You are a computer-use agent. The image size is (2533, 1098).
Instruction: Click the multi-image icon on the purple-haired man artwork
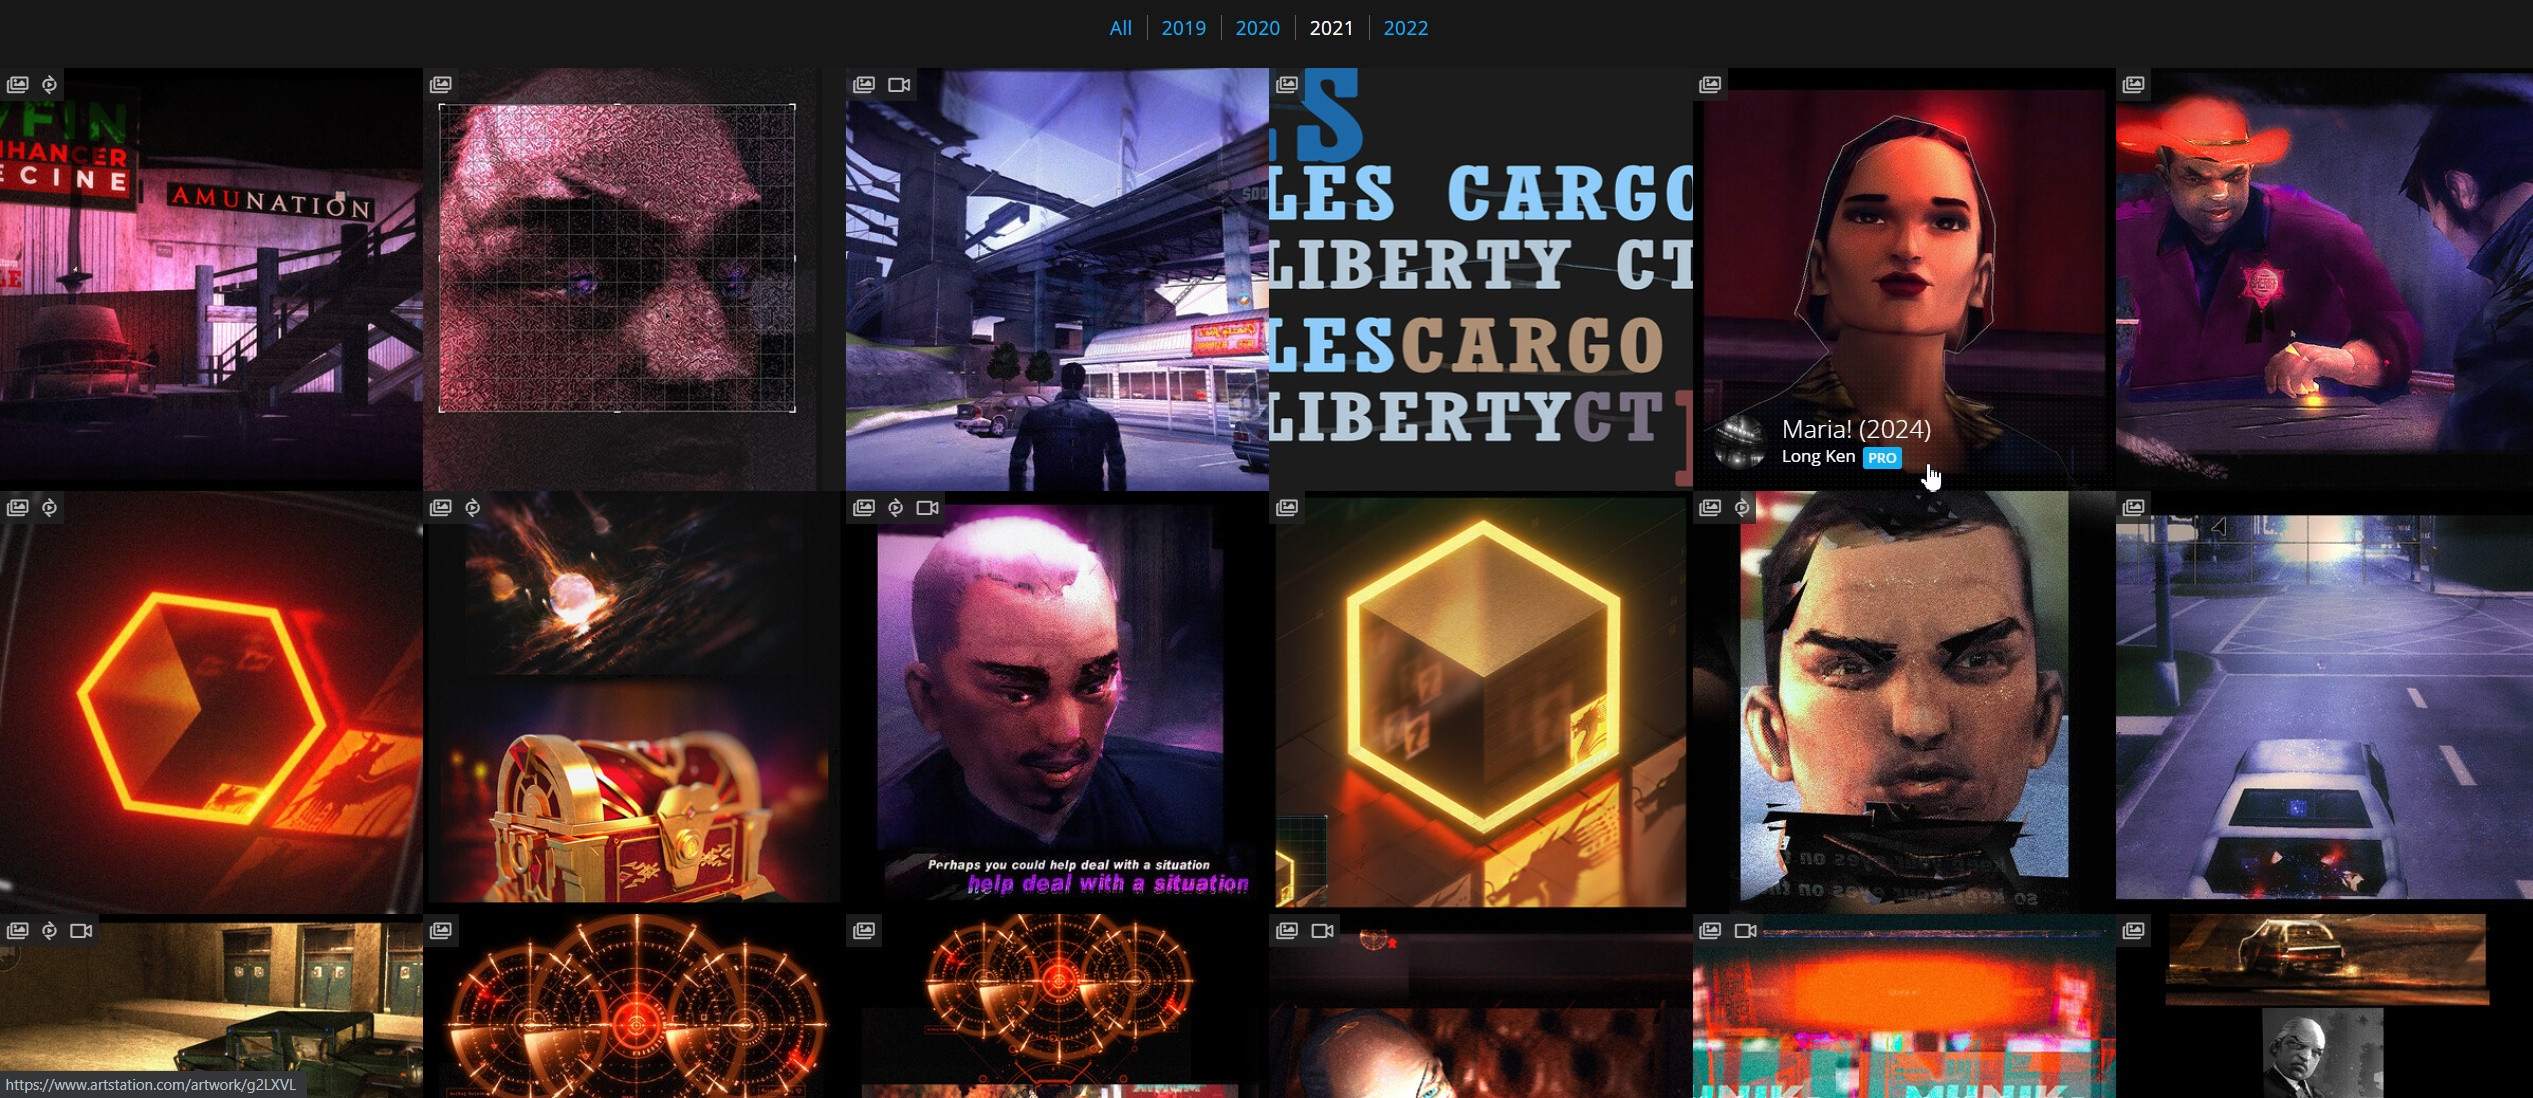pos(864,508)
